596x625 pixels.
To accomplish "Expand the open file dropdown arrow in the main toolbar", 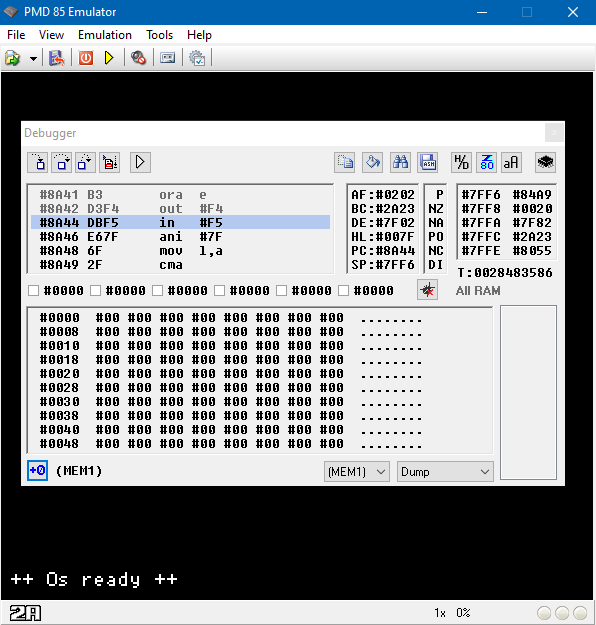I will pos(33,59).
